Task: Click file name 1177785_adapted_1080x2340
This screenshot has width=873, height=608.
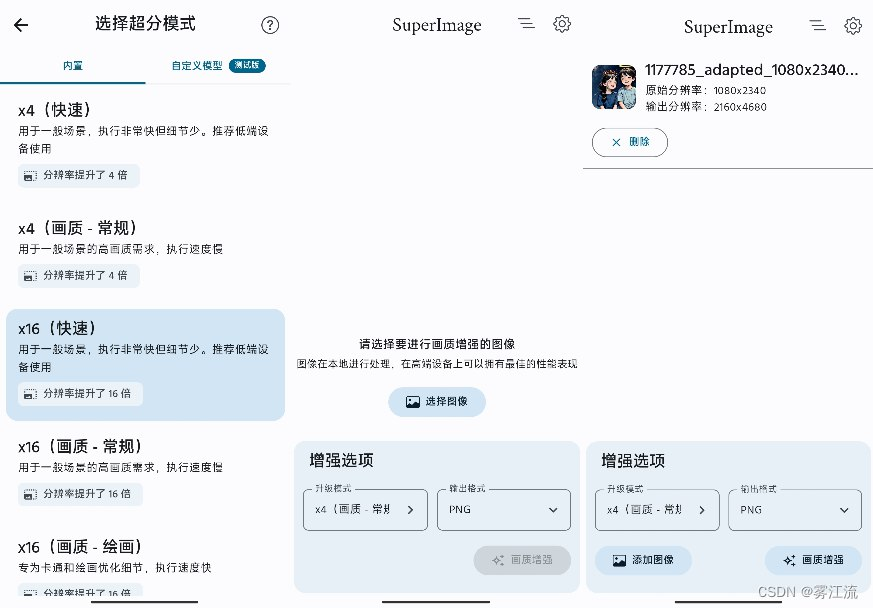Action: (751, 70)
